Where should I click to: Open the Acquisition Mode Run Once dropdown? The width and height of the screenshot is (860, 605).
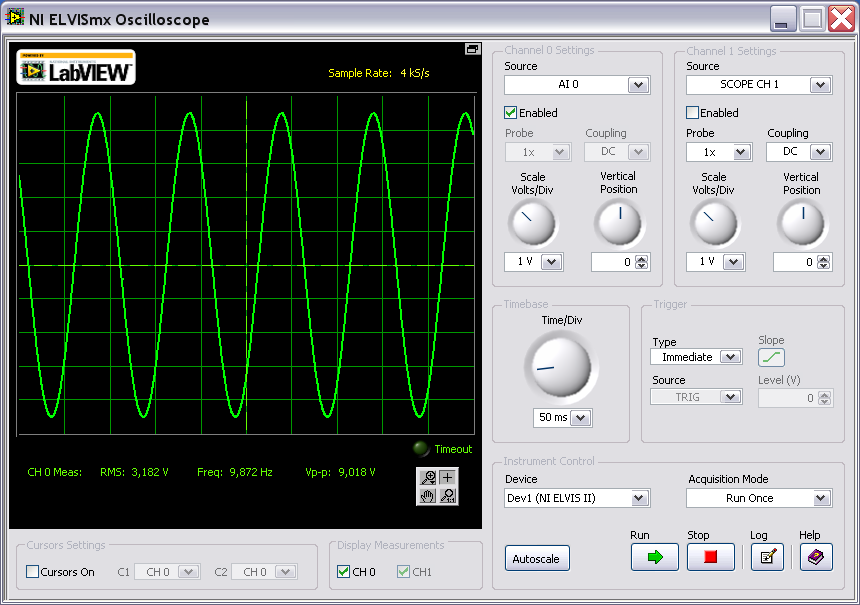(x=759, y=498)
